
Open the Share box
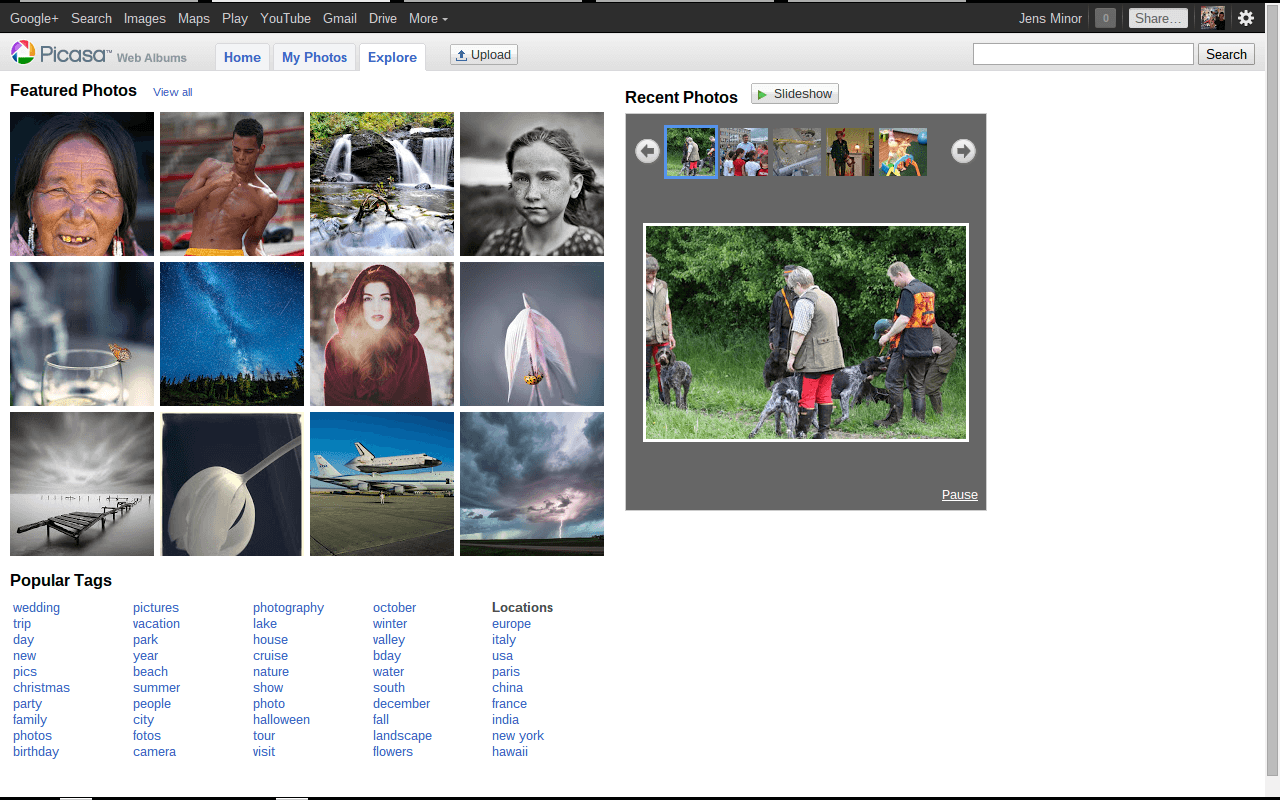[x=1159, y=18]
